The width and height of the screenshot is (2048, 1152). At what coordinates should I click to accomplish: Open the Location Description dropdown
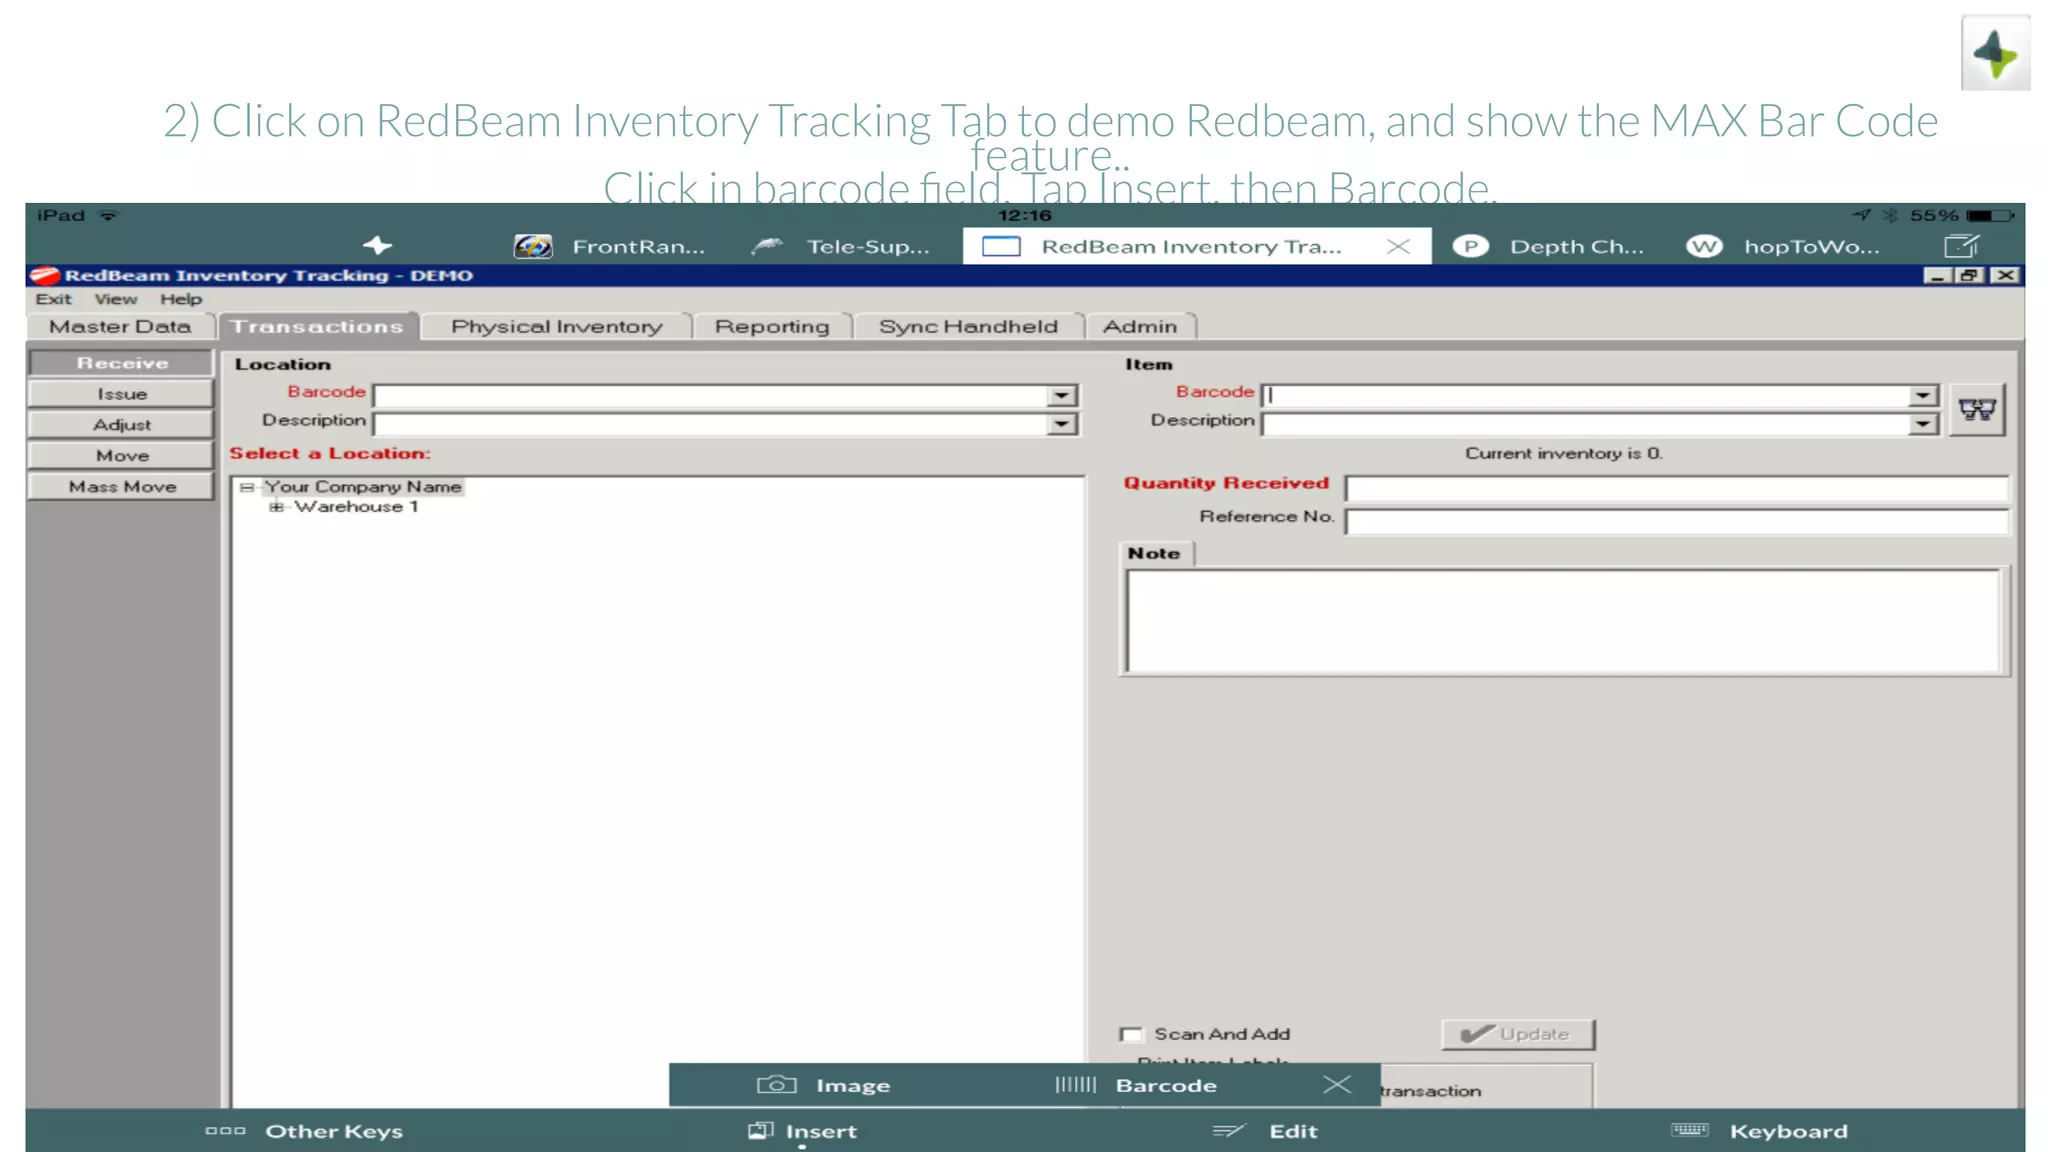pos(1061,424)
